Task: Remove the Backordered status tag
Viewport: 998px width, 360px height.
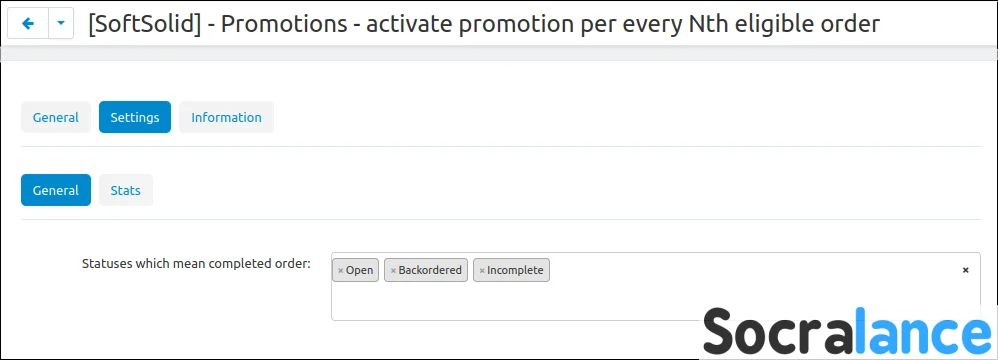Action: pyautogui.click(x=393, y=270)
